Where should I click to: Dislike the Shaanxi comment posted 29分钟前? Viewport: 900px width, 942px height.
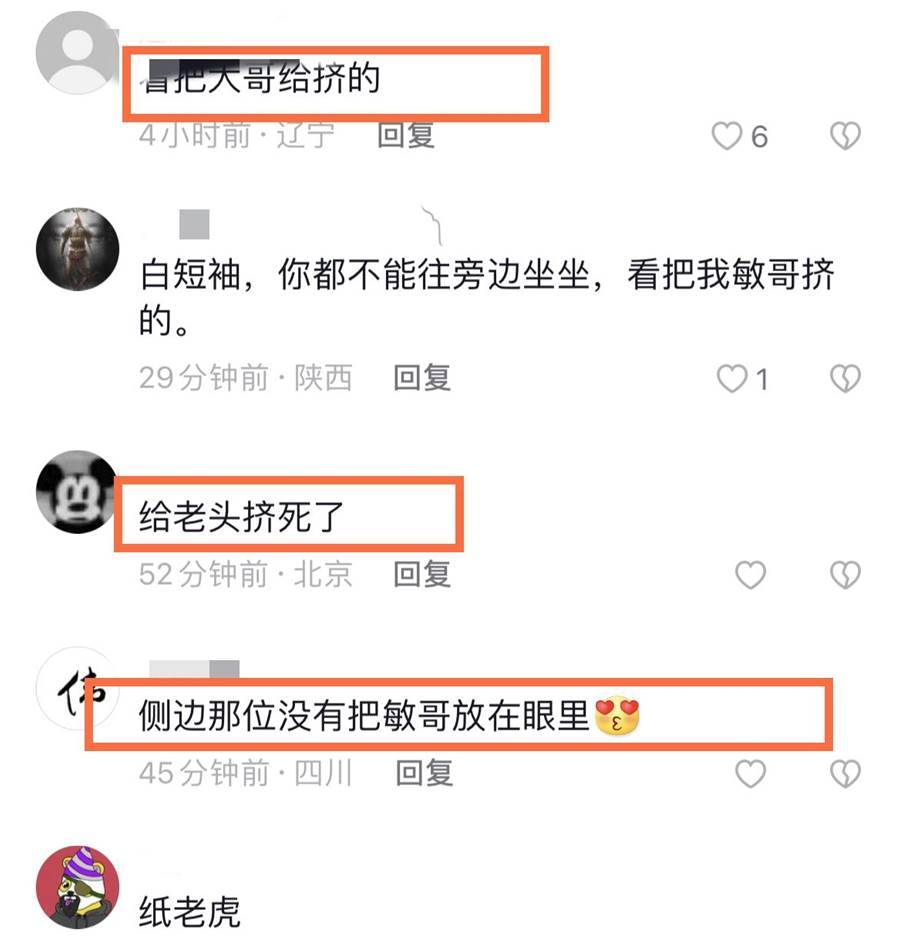tap(845, 378)
